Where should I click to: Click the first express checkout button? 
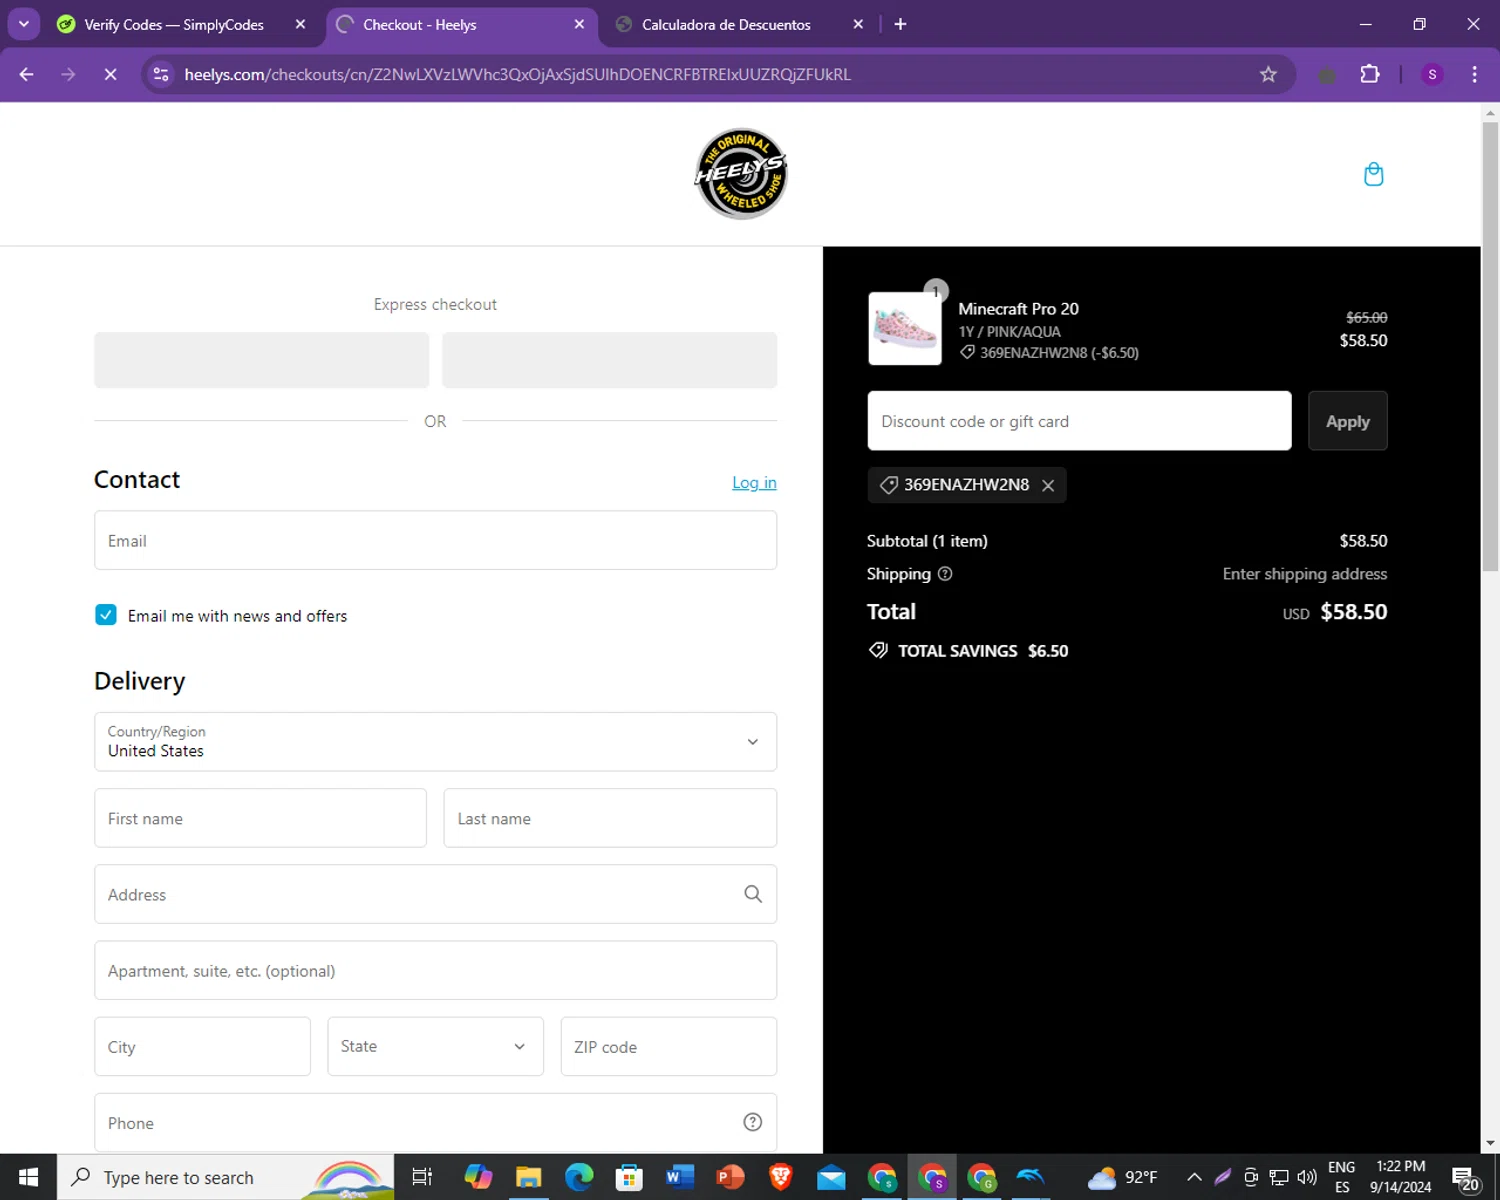point(261,360)
